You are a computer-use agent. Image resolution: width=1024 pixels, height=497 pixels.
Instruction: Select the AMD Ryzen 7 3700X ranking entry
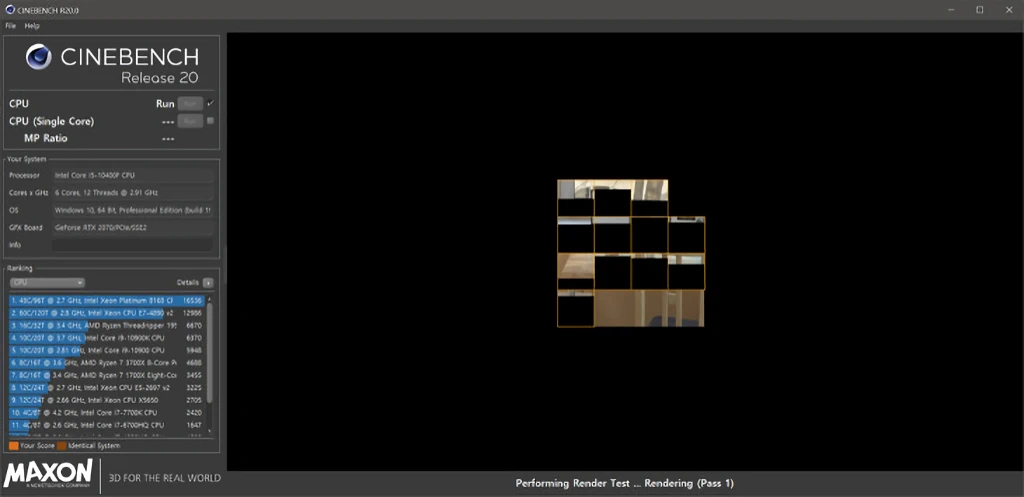(x=107, y=363)
